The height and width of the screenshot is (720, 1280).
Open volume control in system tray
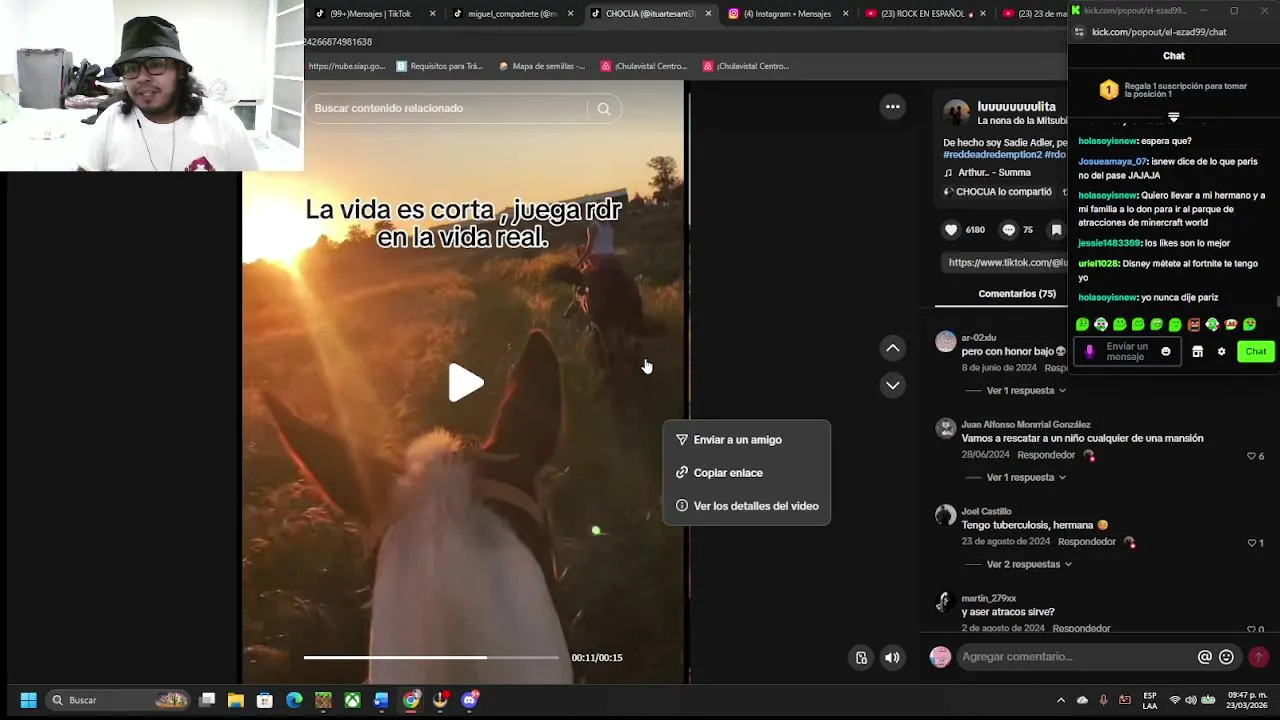pos(1191,700)
